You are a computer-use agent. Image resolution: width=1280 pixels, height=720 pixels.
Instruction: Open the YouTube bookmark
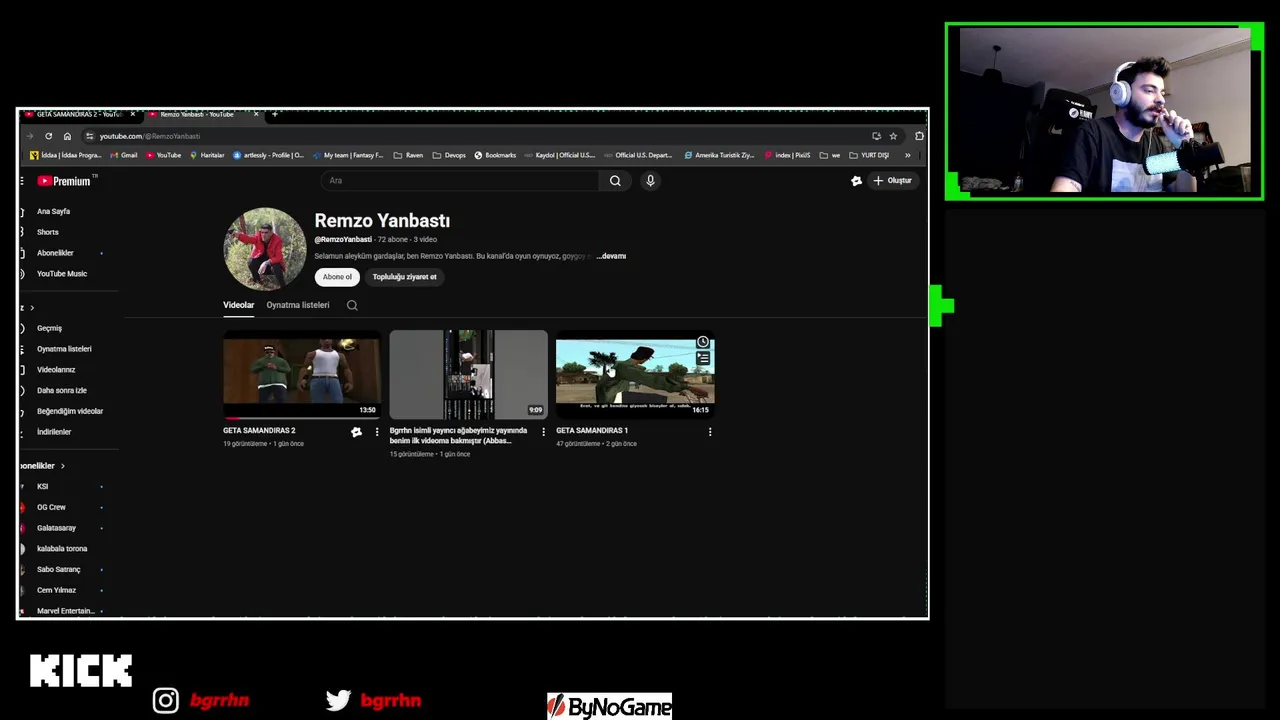tap(164, 155)
